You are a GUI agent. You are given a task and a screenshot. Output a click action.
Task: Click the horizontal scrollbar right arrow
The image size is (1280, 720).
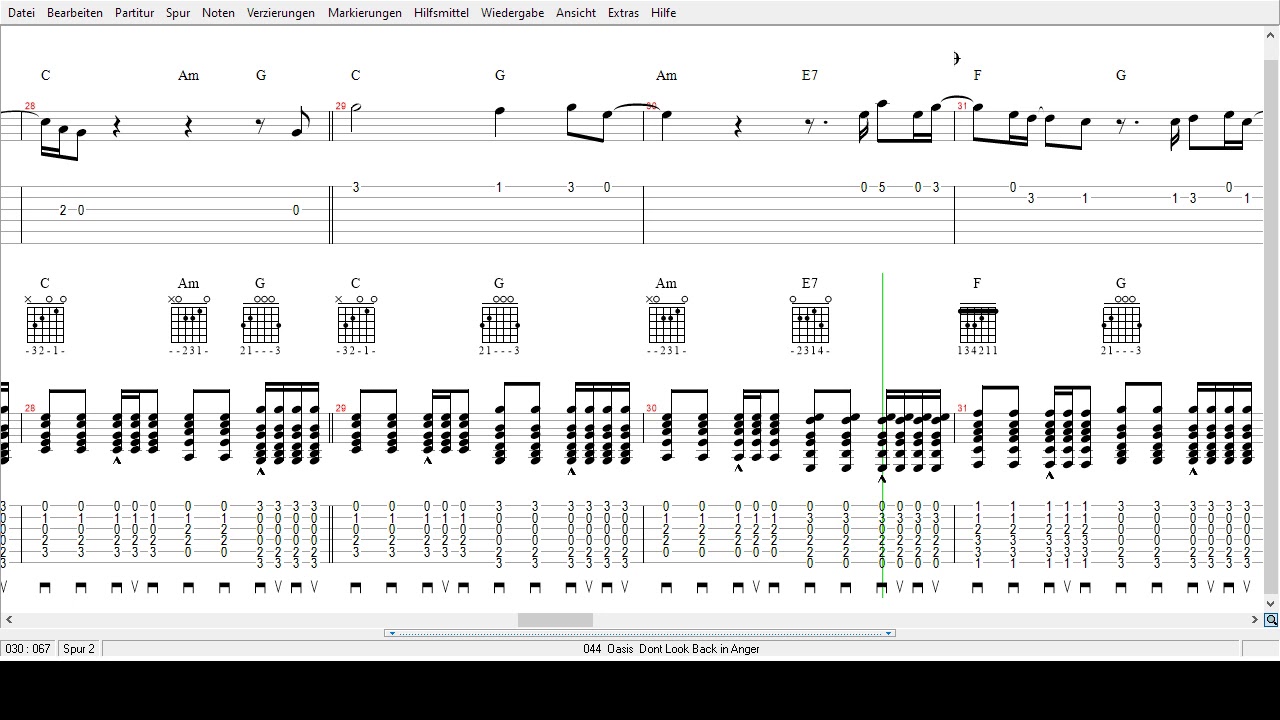1255,620
